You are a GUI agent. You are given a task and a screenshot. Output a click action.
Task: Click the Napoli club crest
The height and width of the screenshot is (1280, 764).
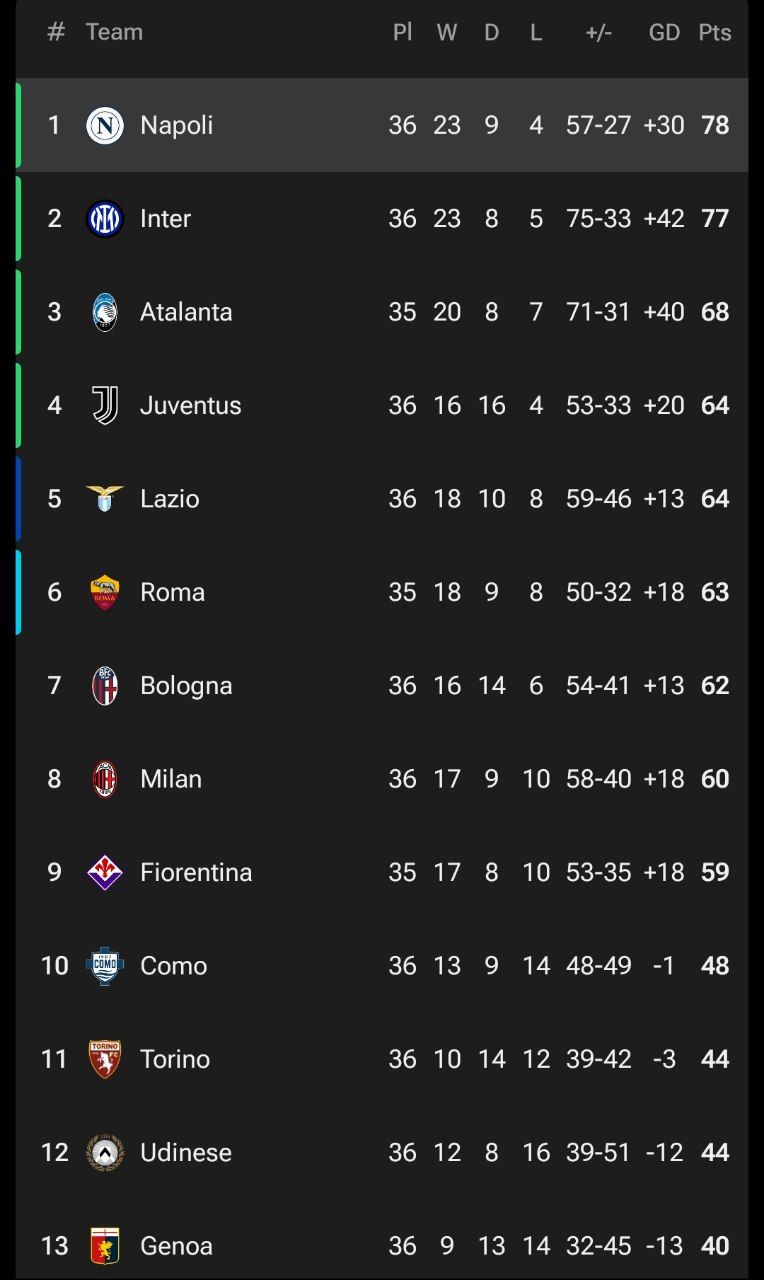tap(105, 125)
